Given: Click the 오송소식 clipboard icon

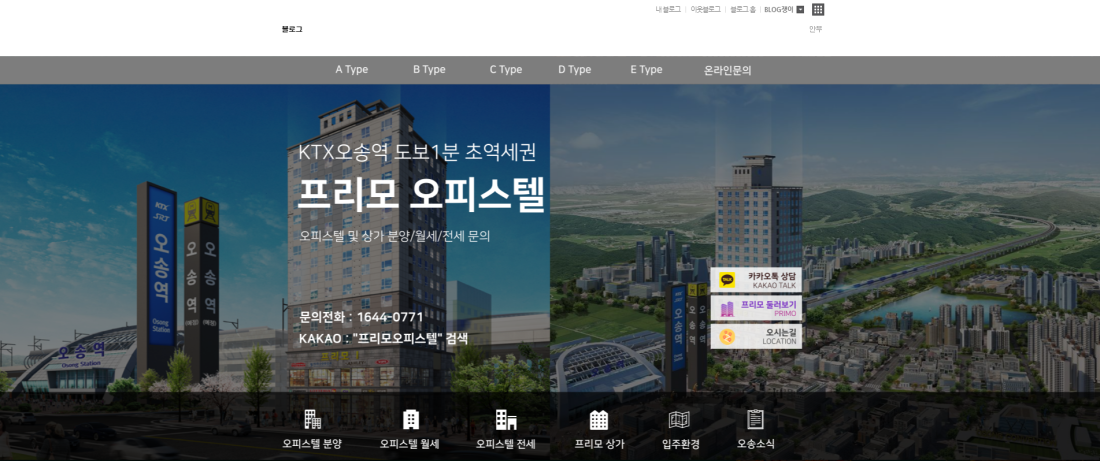Looking at the screenshot, I should (x=755, y=419).
